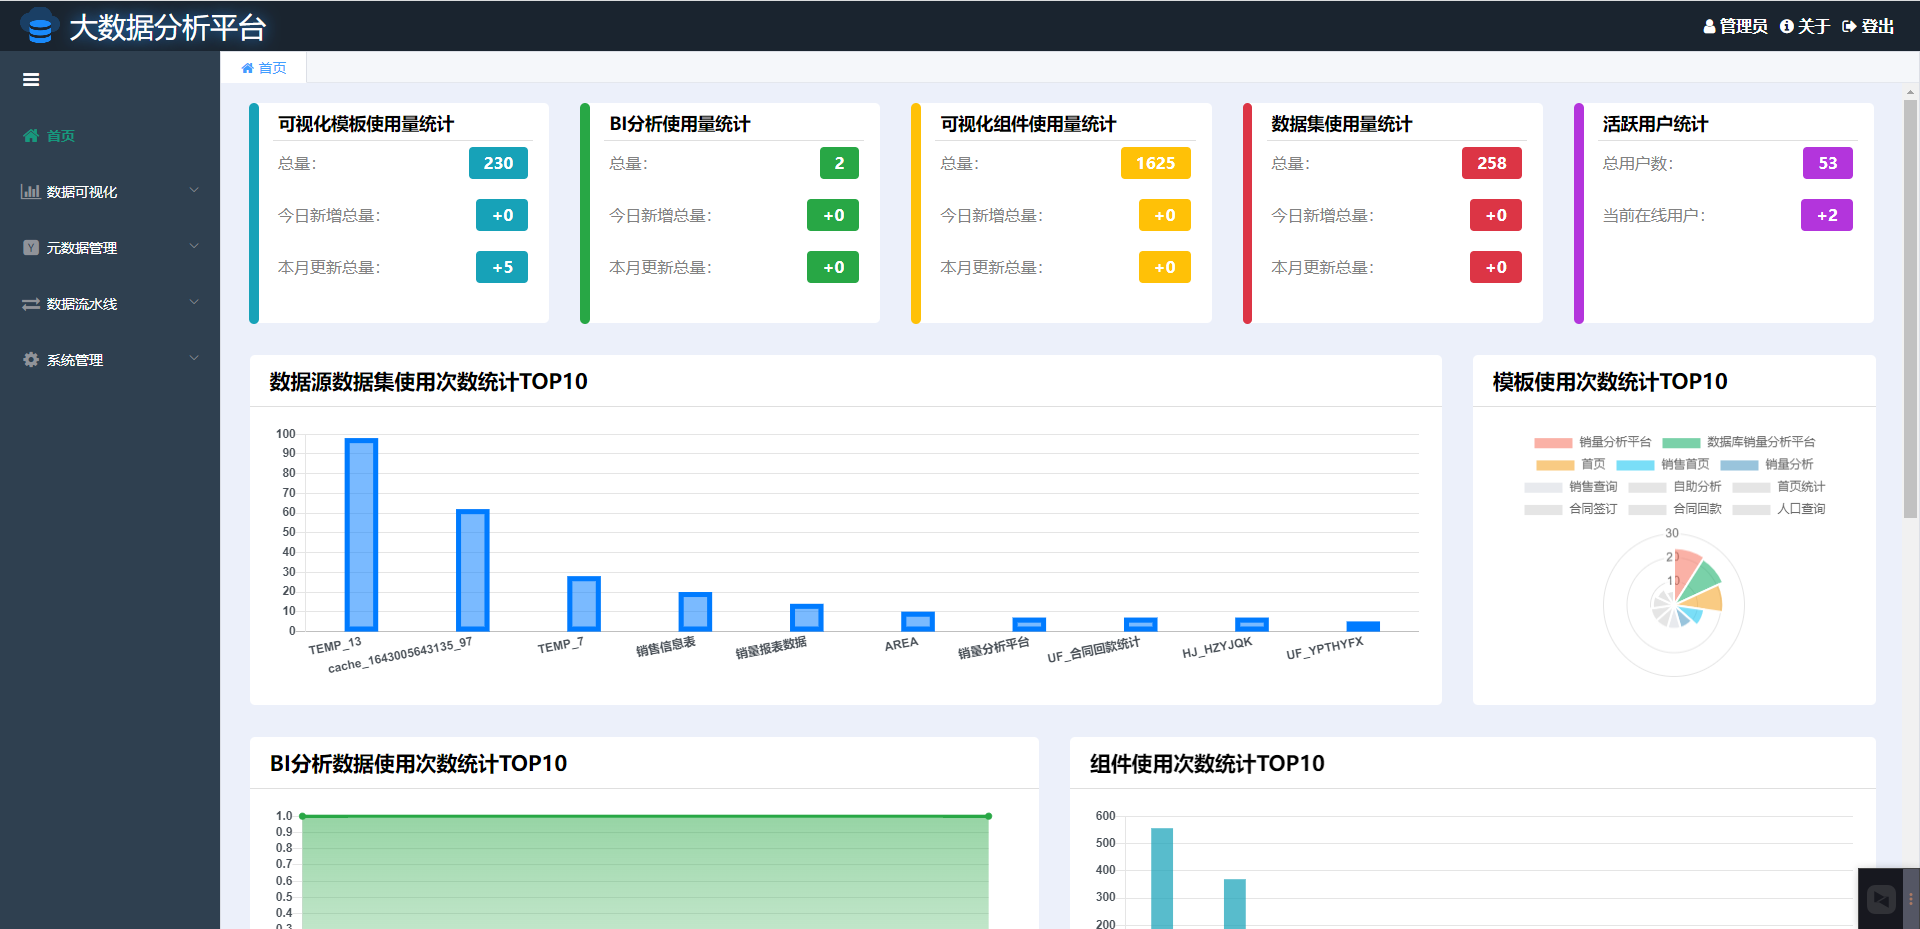Open the 数据可视化 menu item
This screenshot has width=1920, height=929.
[110, 191]
